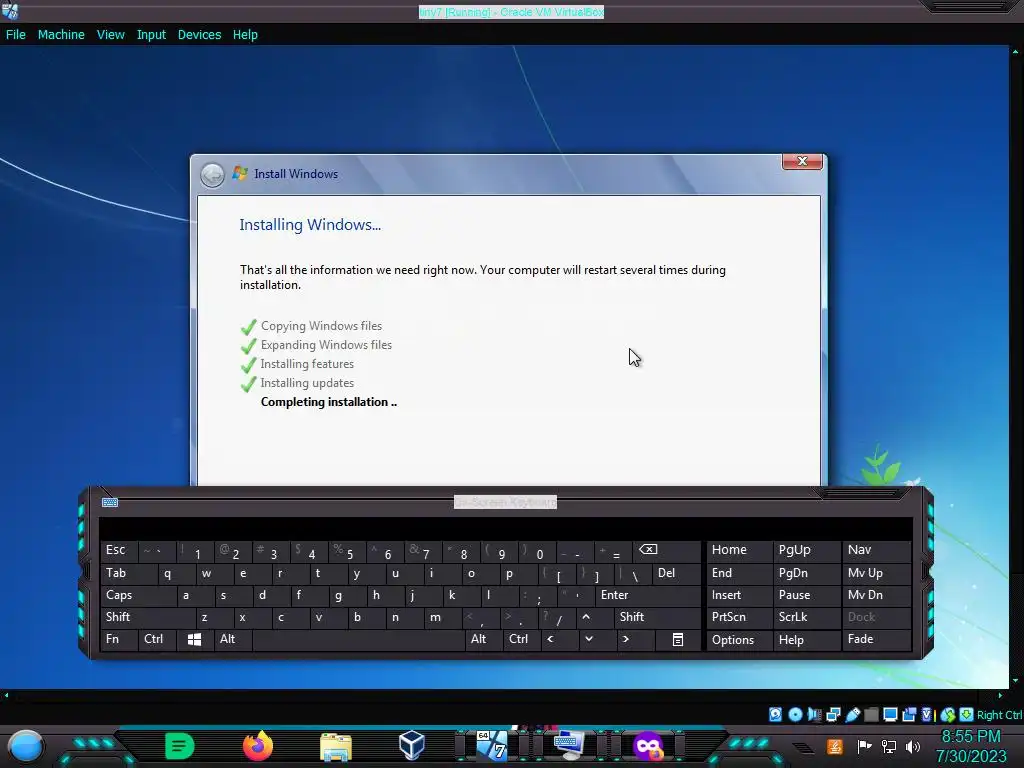Click the Install Windows back arrow button

(x=212, y=175)
